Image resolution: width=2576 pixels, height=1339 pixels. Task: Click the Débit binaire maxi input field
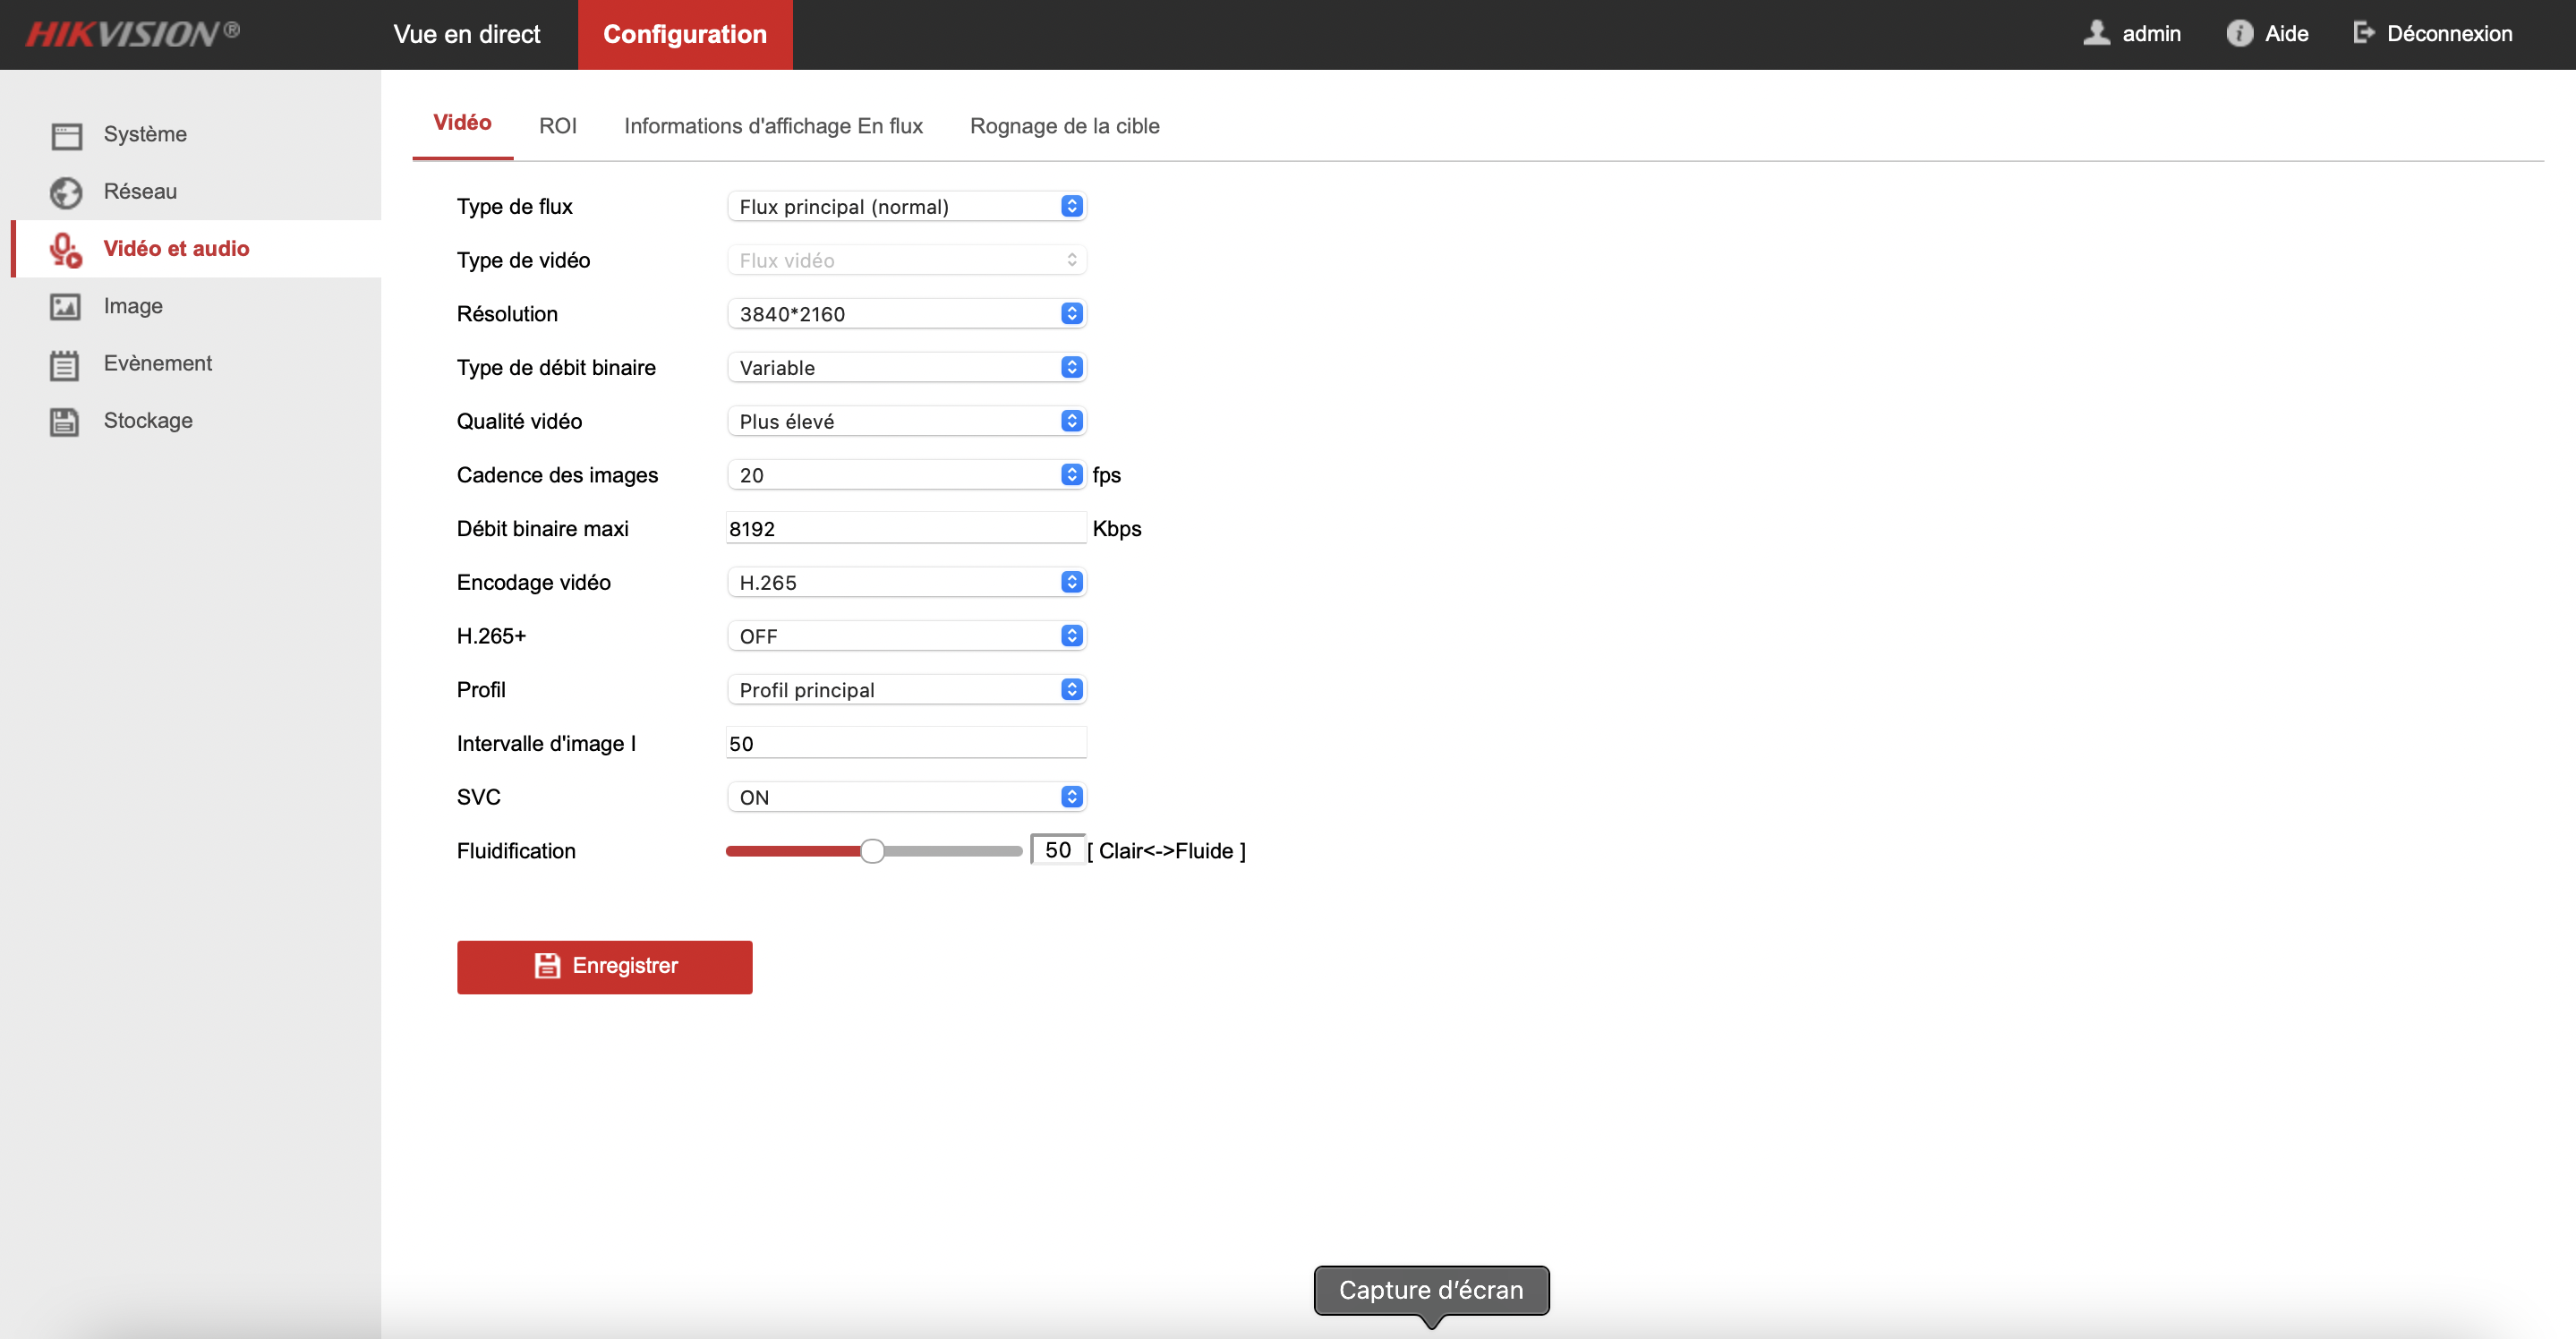(905, 528)
